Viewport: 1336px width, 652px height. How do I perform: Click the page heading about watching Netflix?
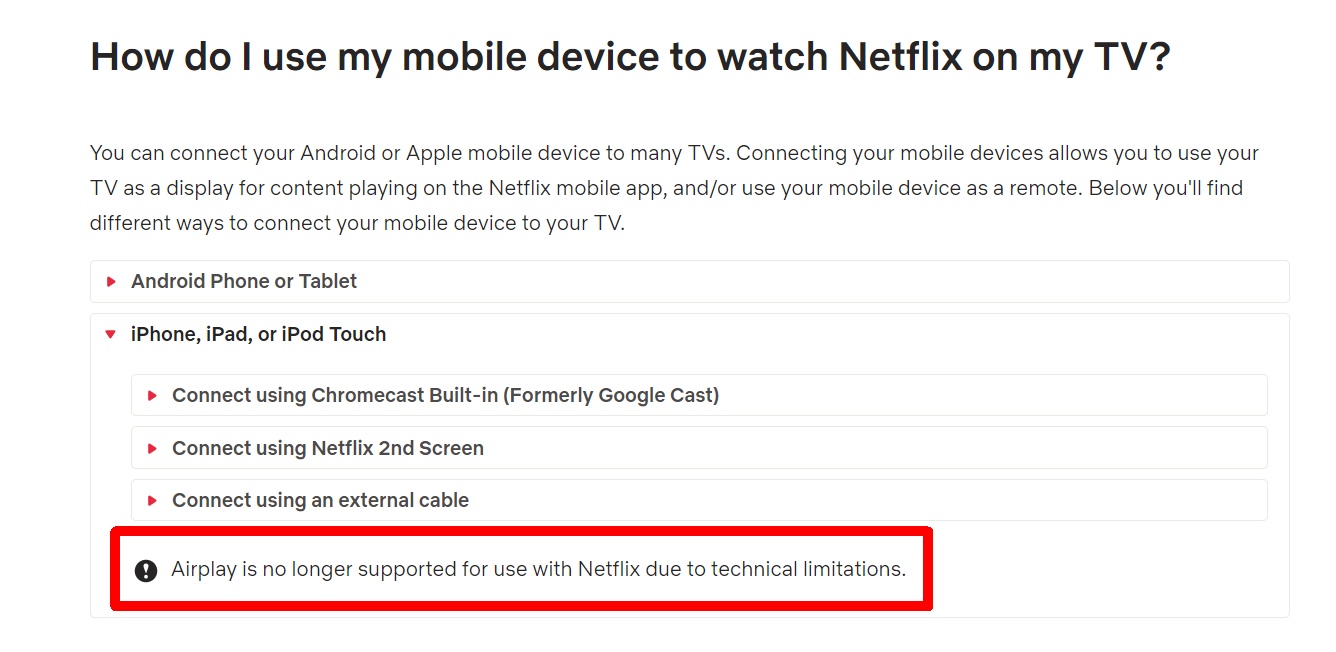click(x=630, y=58)
